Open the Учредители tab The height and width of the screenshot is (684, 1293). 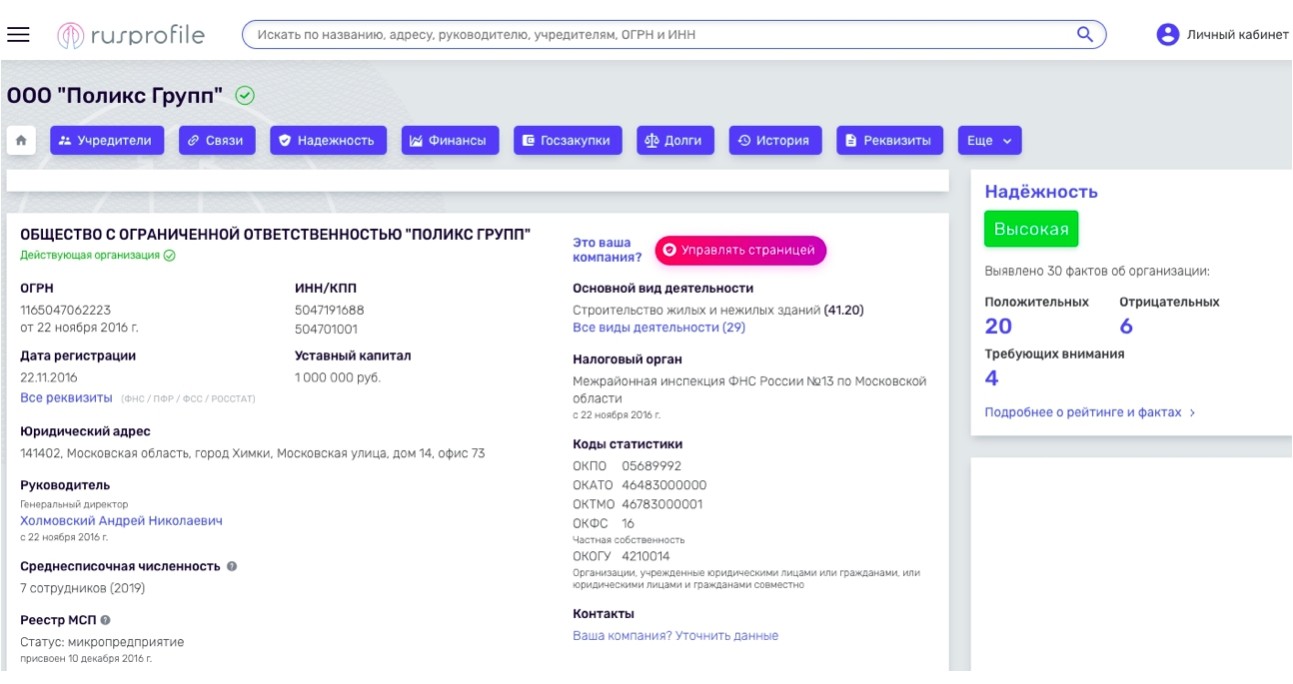pyautogui.click(x=107, y=141)
